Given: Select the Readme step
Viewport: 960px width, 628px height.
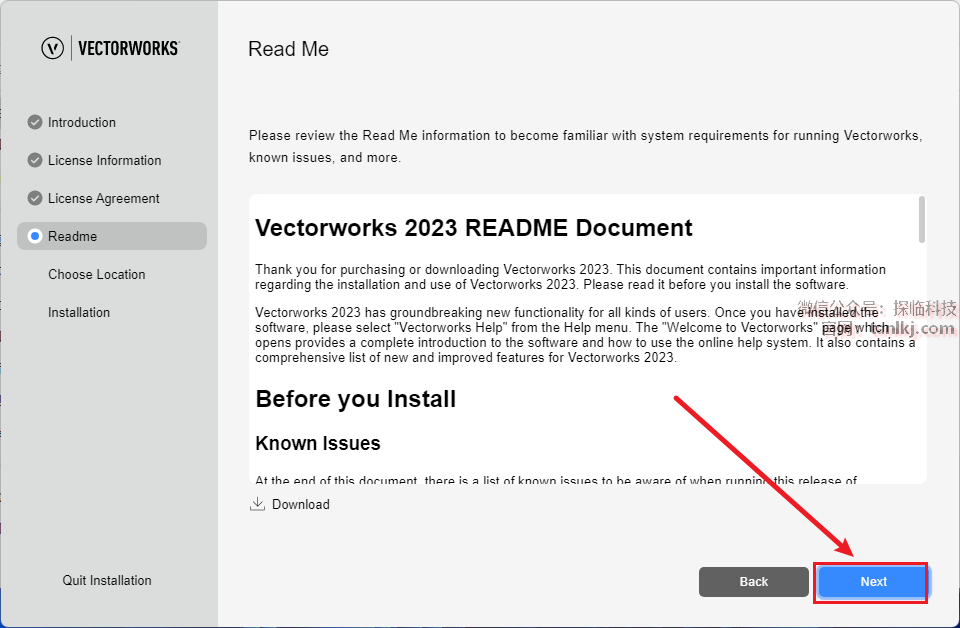Looking at the screenshot, I should pyautogui.click(x=112, y=236).
